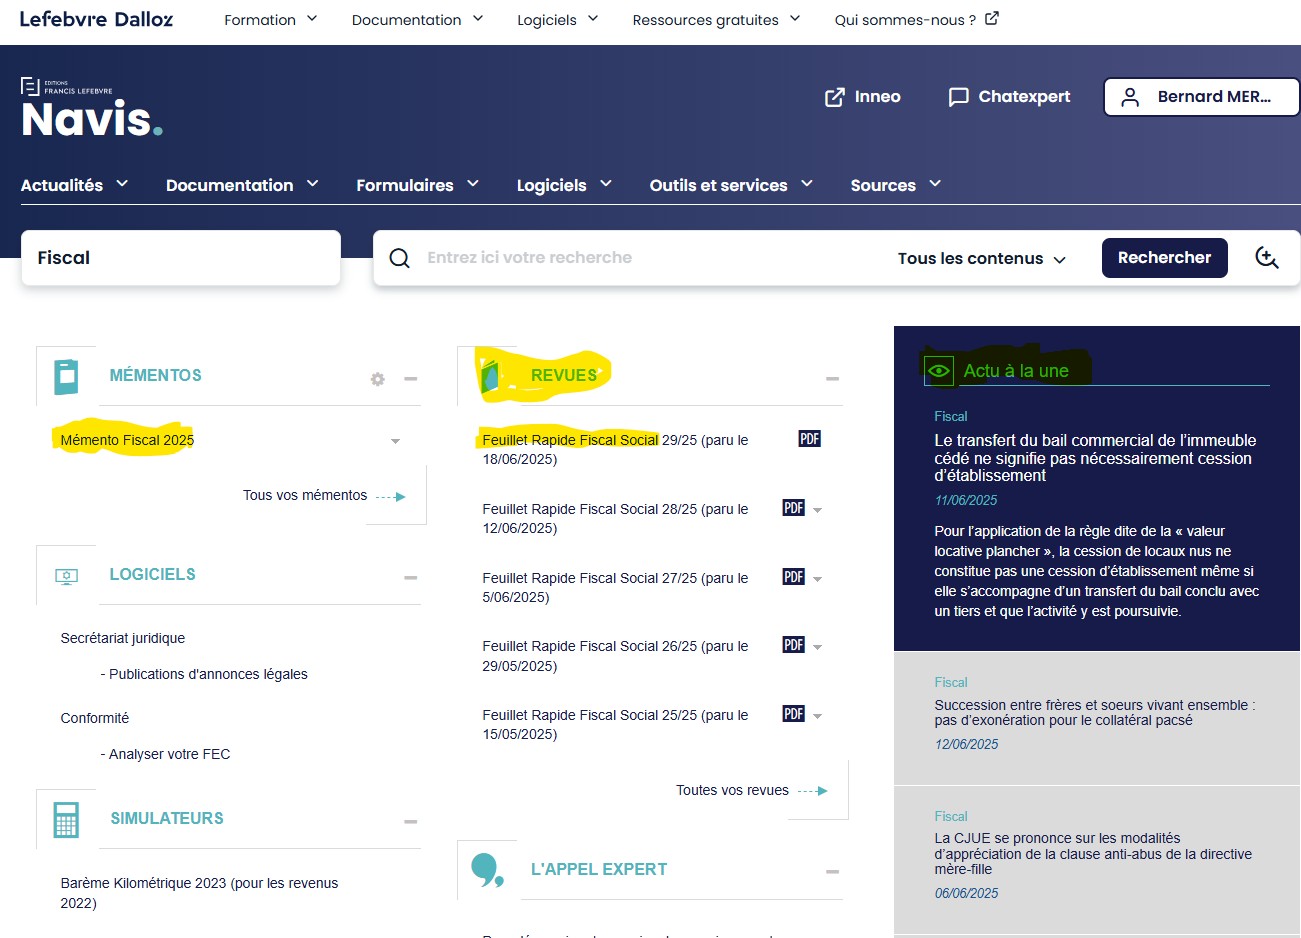Open Feuillet Rapide Fiscal Social 29/25

(x=615, y=449)
